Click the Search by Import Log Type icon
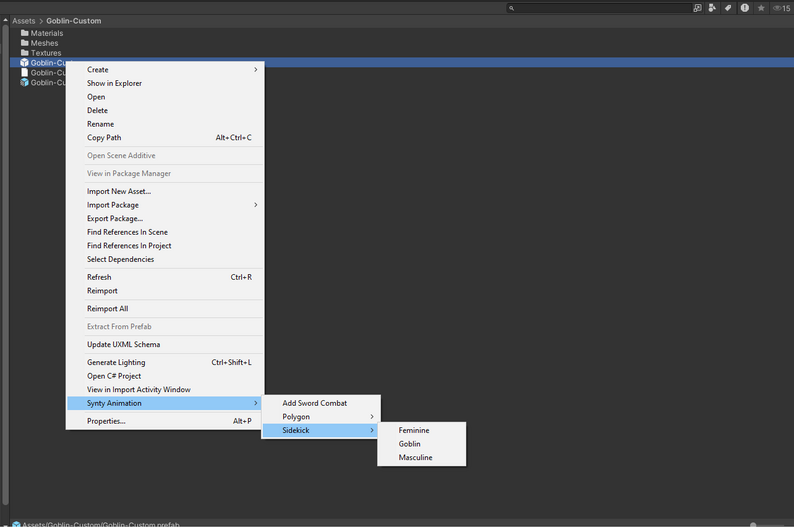Viewport: 794px width, 528px height. pyautogui.click(x=744, y=8)
